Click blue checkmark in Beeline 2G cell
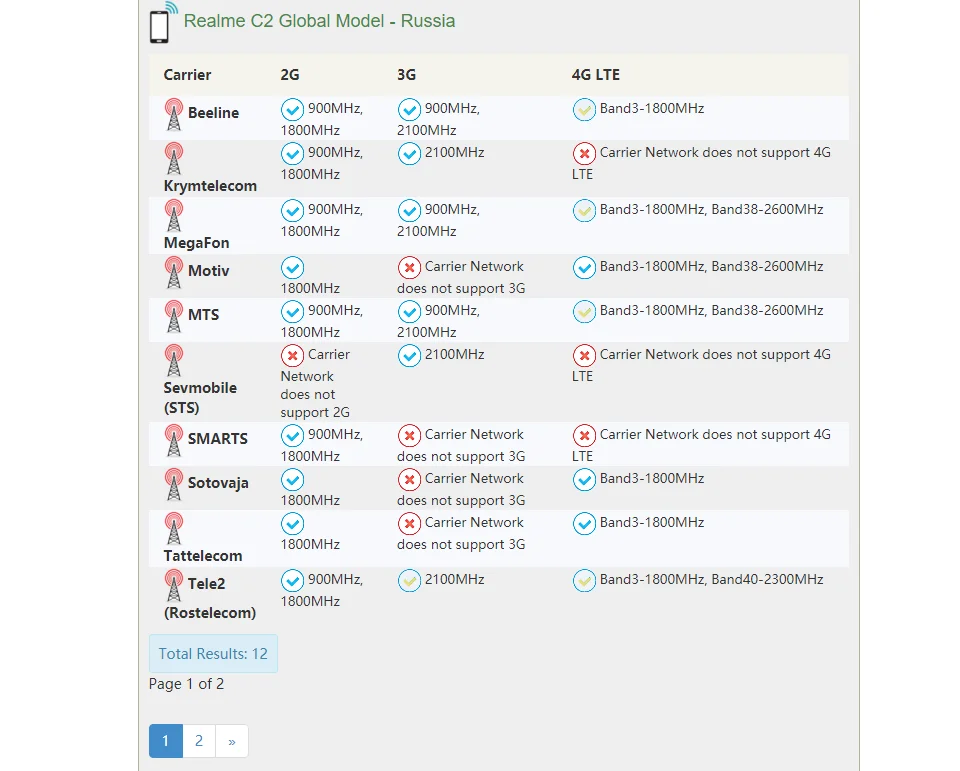The image size is (960, 771). pos(292,110)
